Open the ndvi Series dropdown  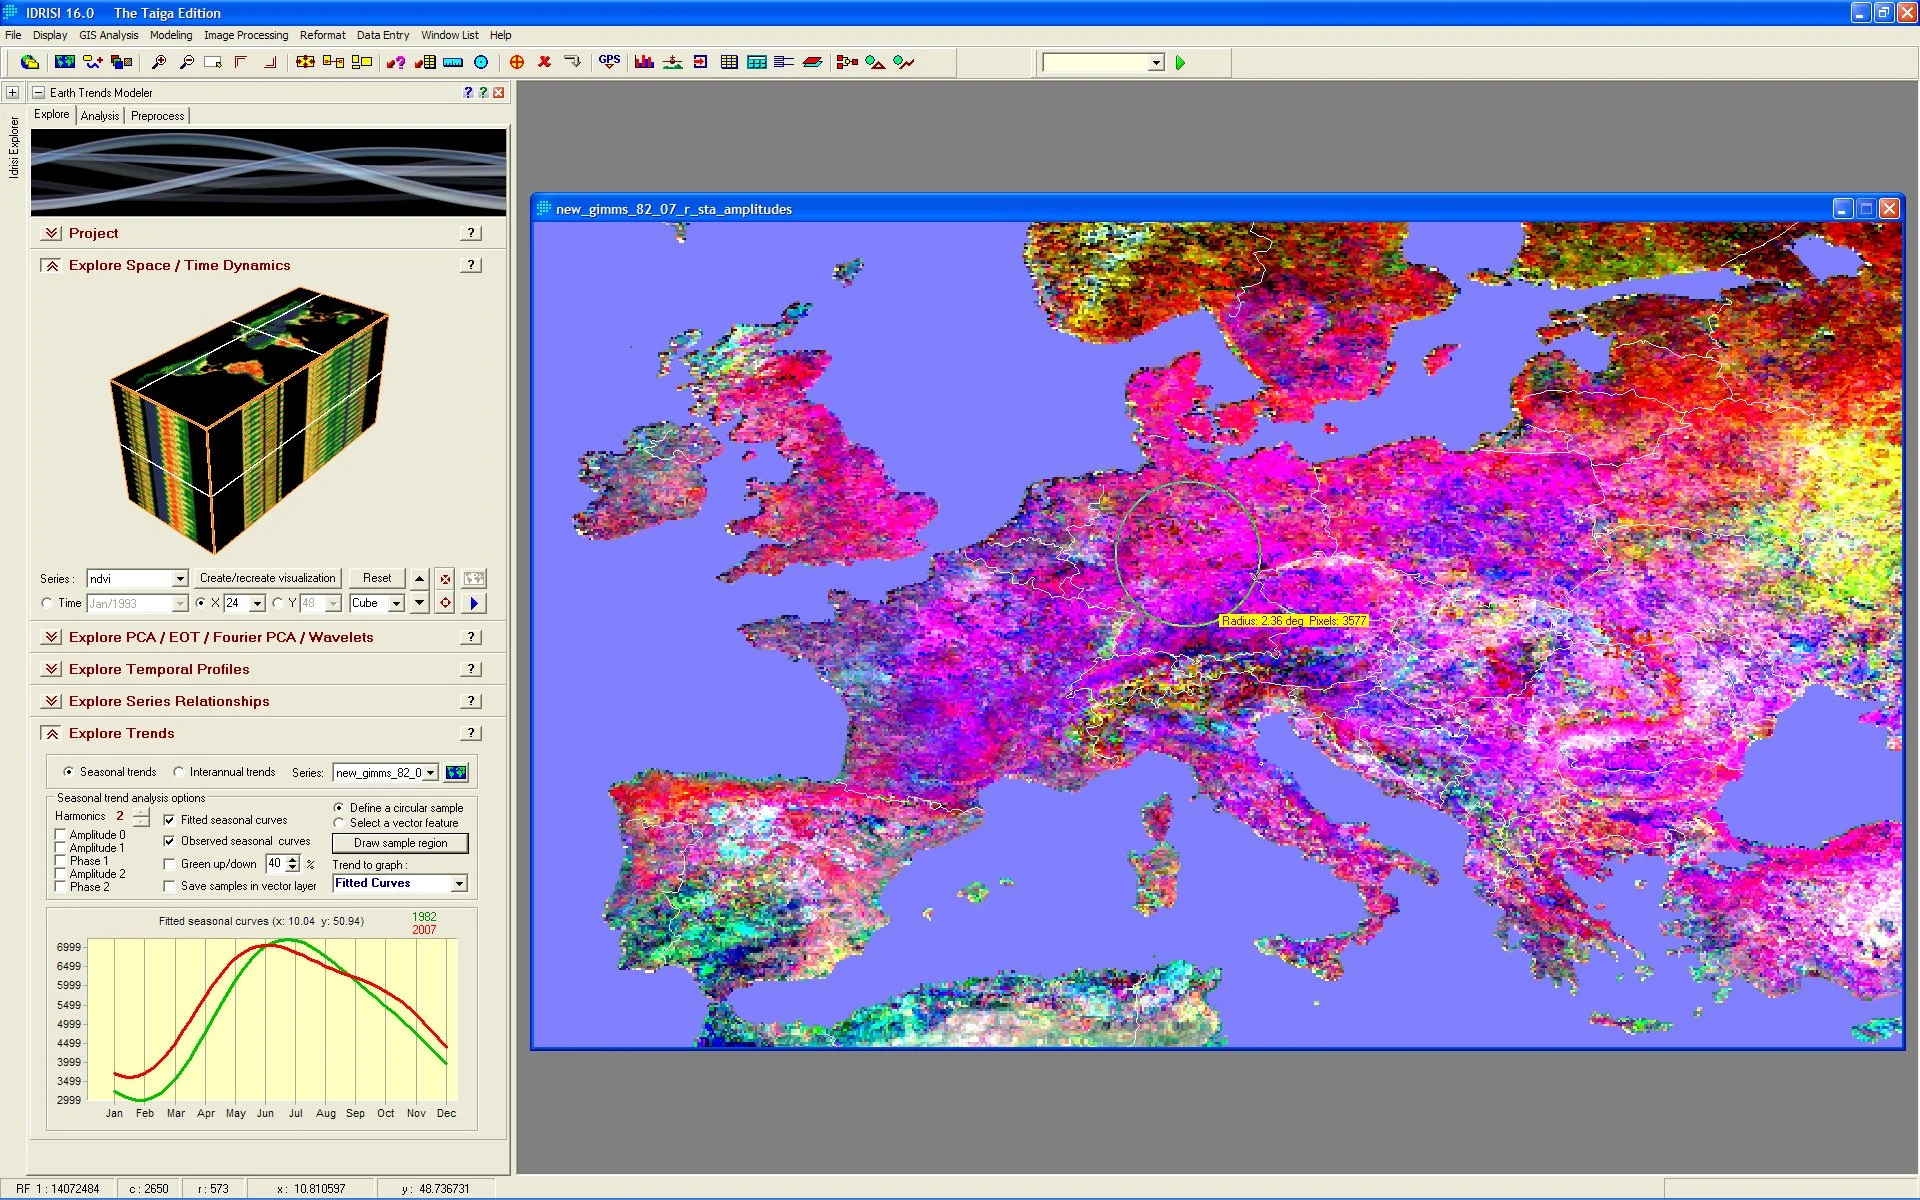coord(180,579)
